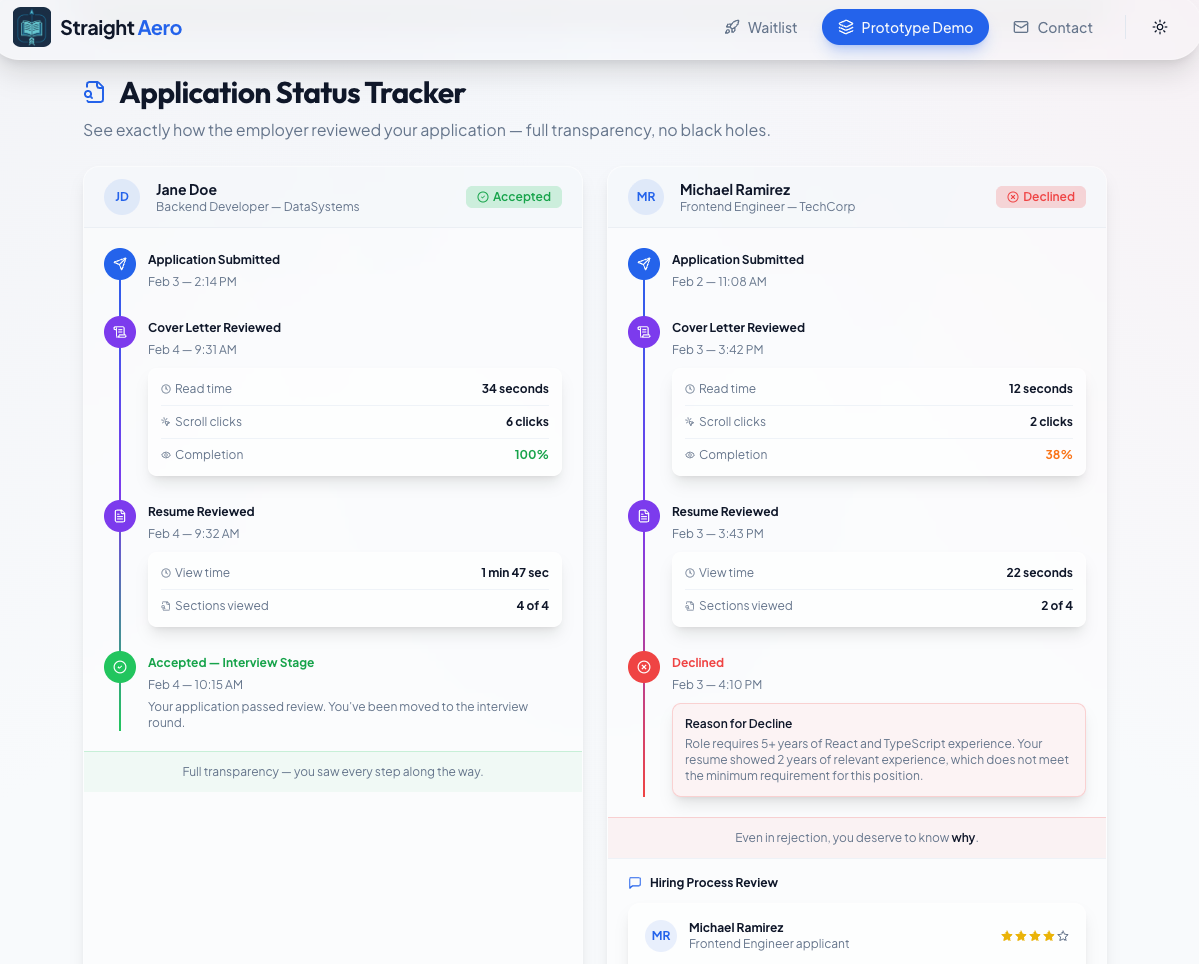The image size is (1199, 964).
Task: Click the Declined status badge on Michael's card
Action: pyautogui.click(x=1040, y=196)
